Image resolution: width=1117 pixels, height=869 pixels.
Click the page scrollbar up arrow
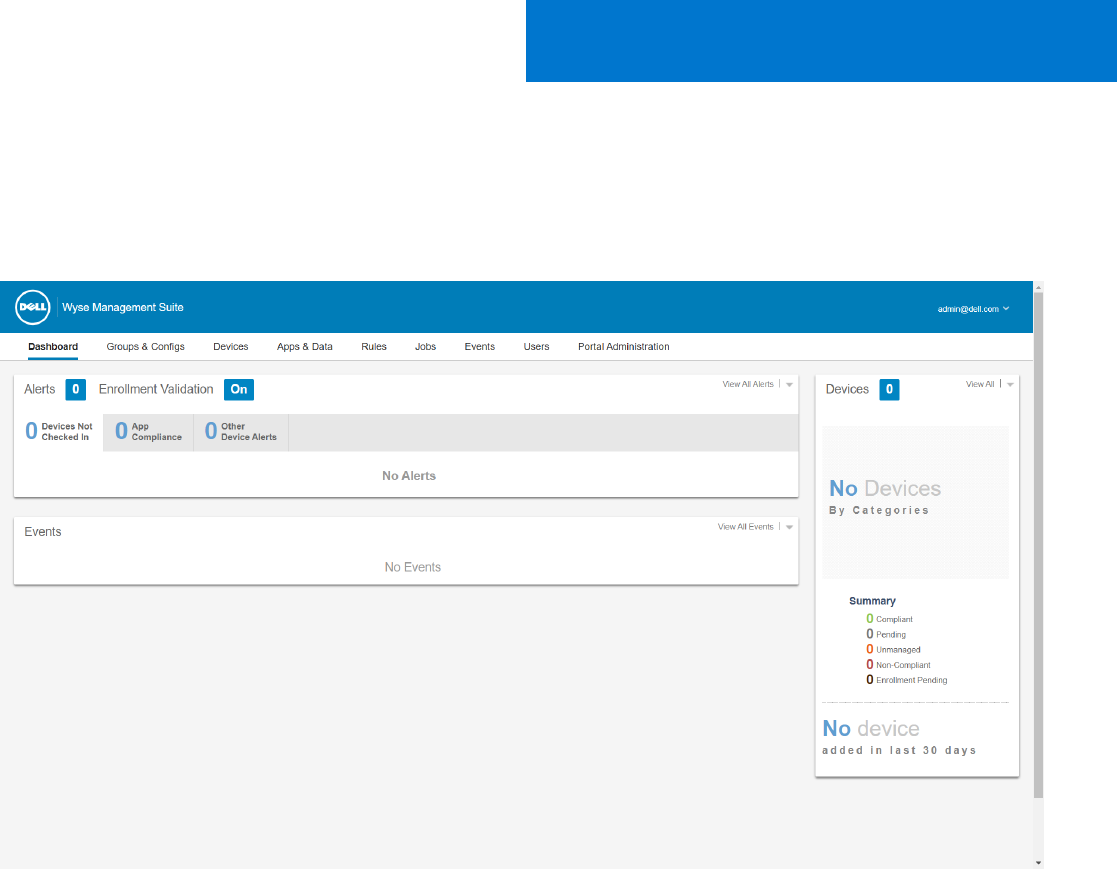click(x=1039, y=287)
